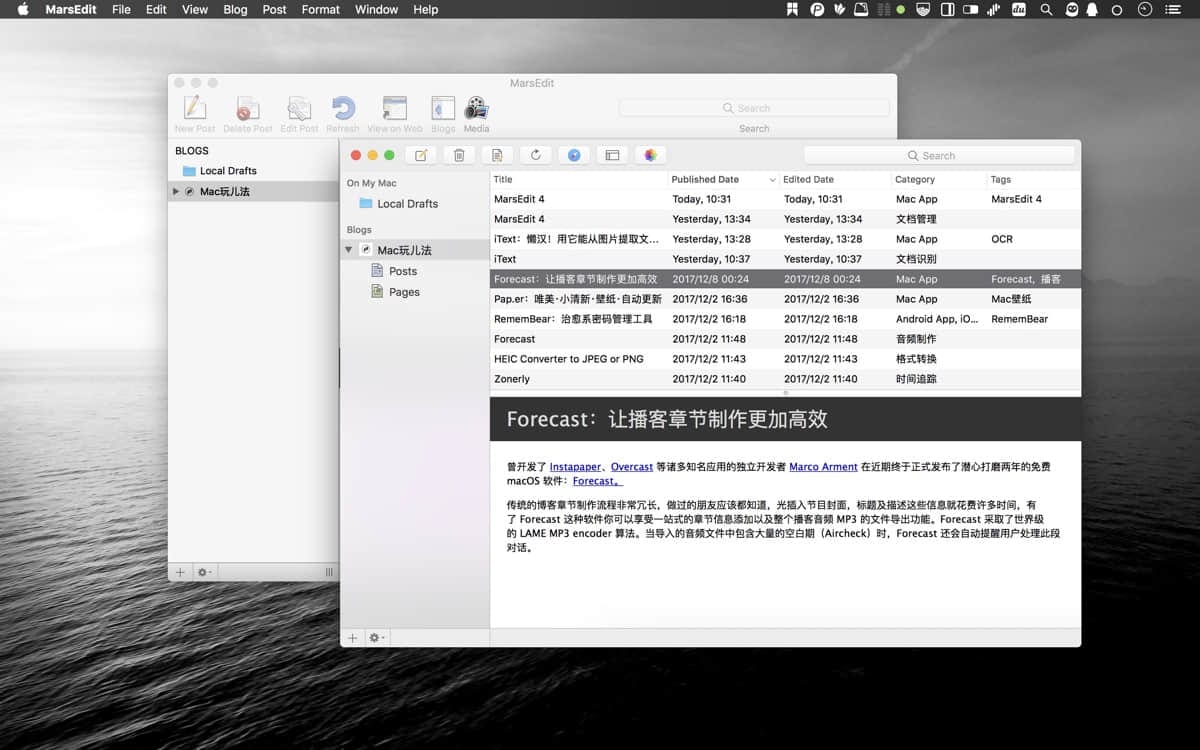
Task: Open the Format menu
Action: (320, 9)
